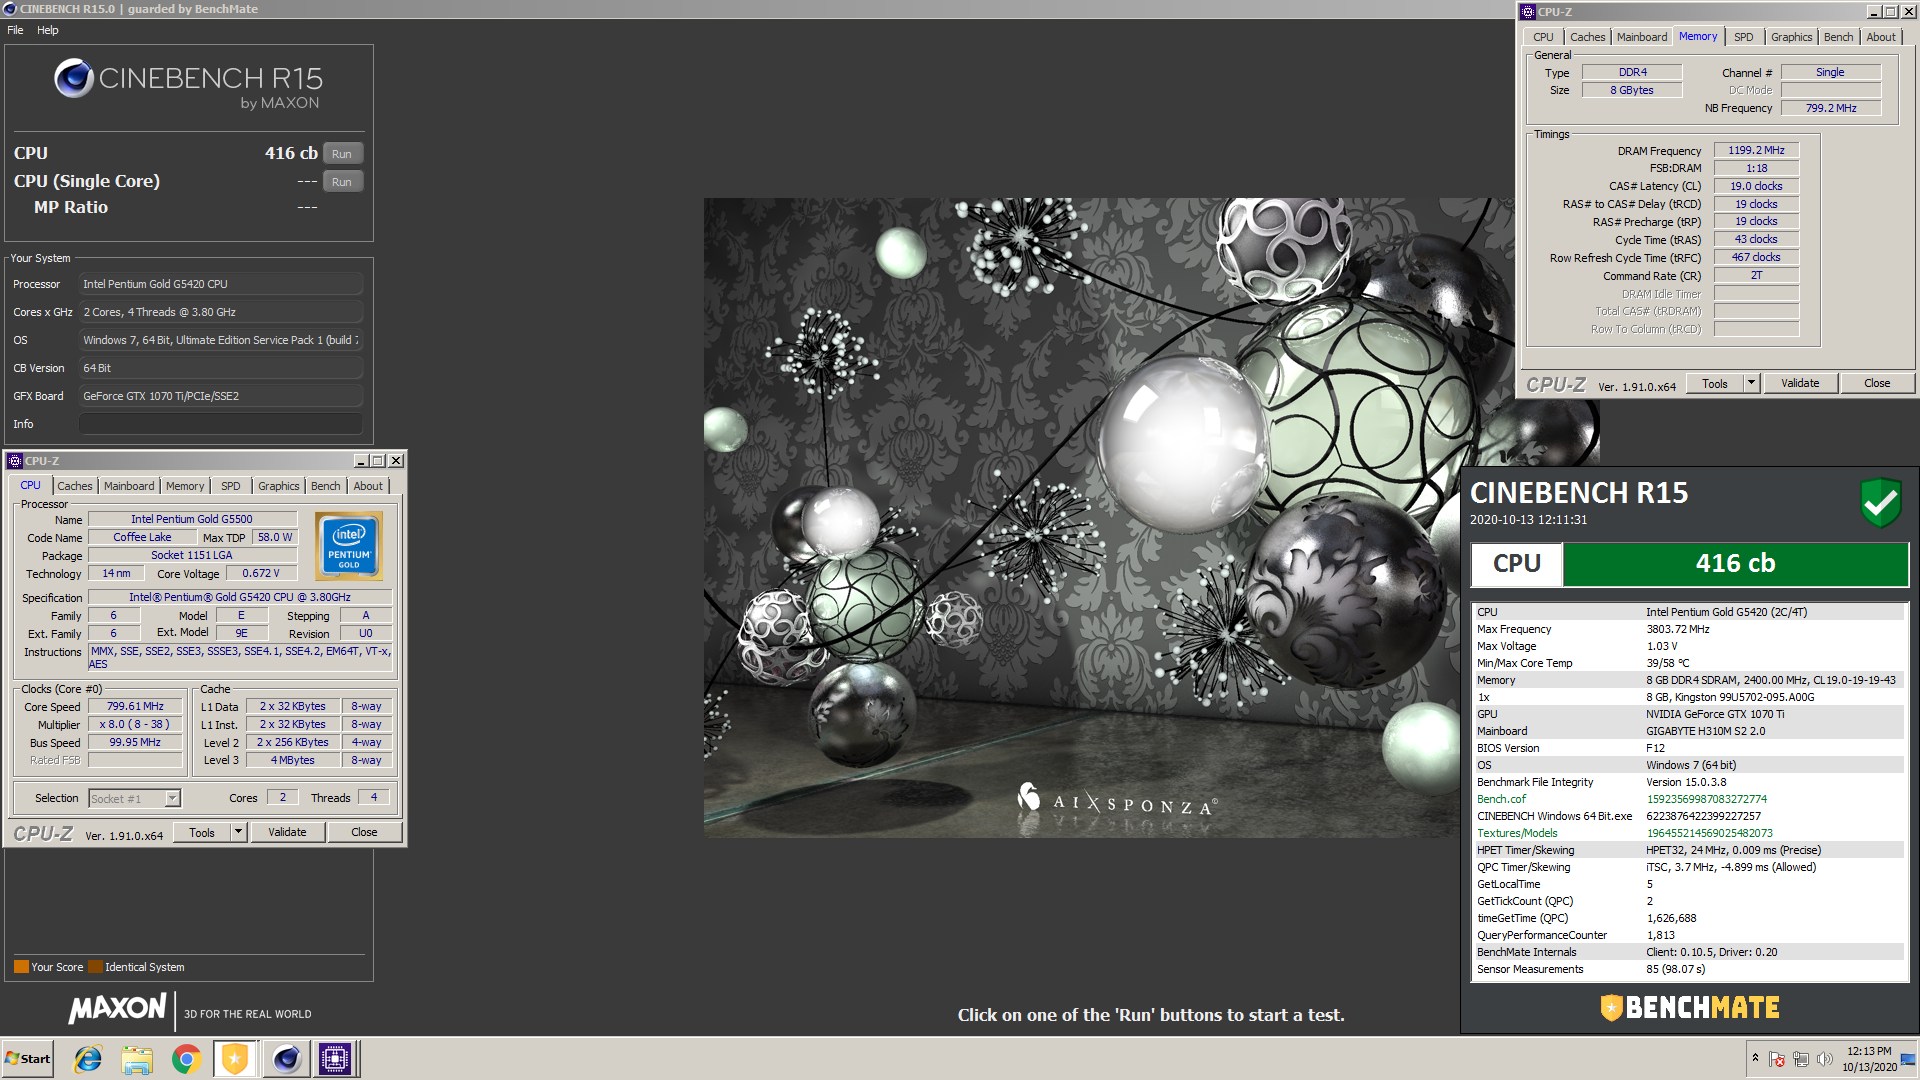Expand Tools dropdown arrow in lower-left CPU-Z

coord(239,832)
